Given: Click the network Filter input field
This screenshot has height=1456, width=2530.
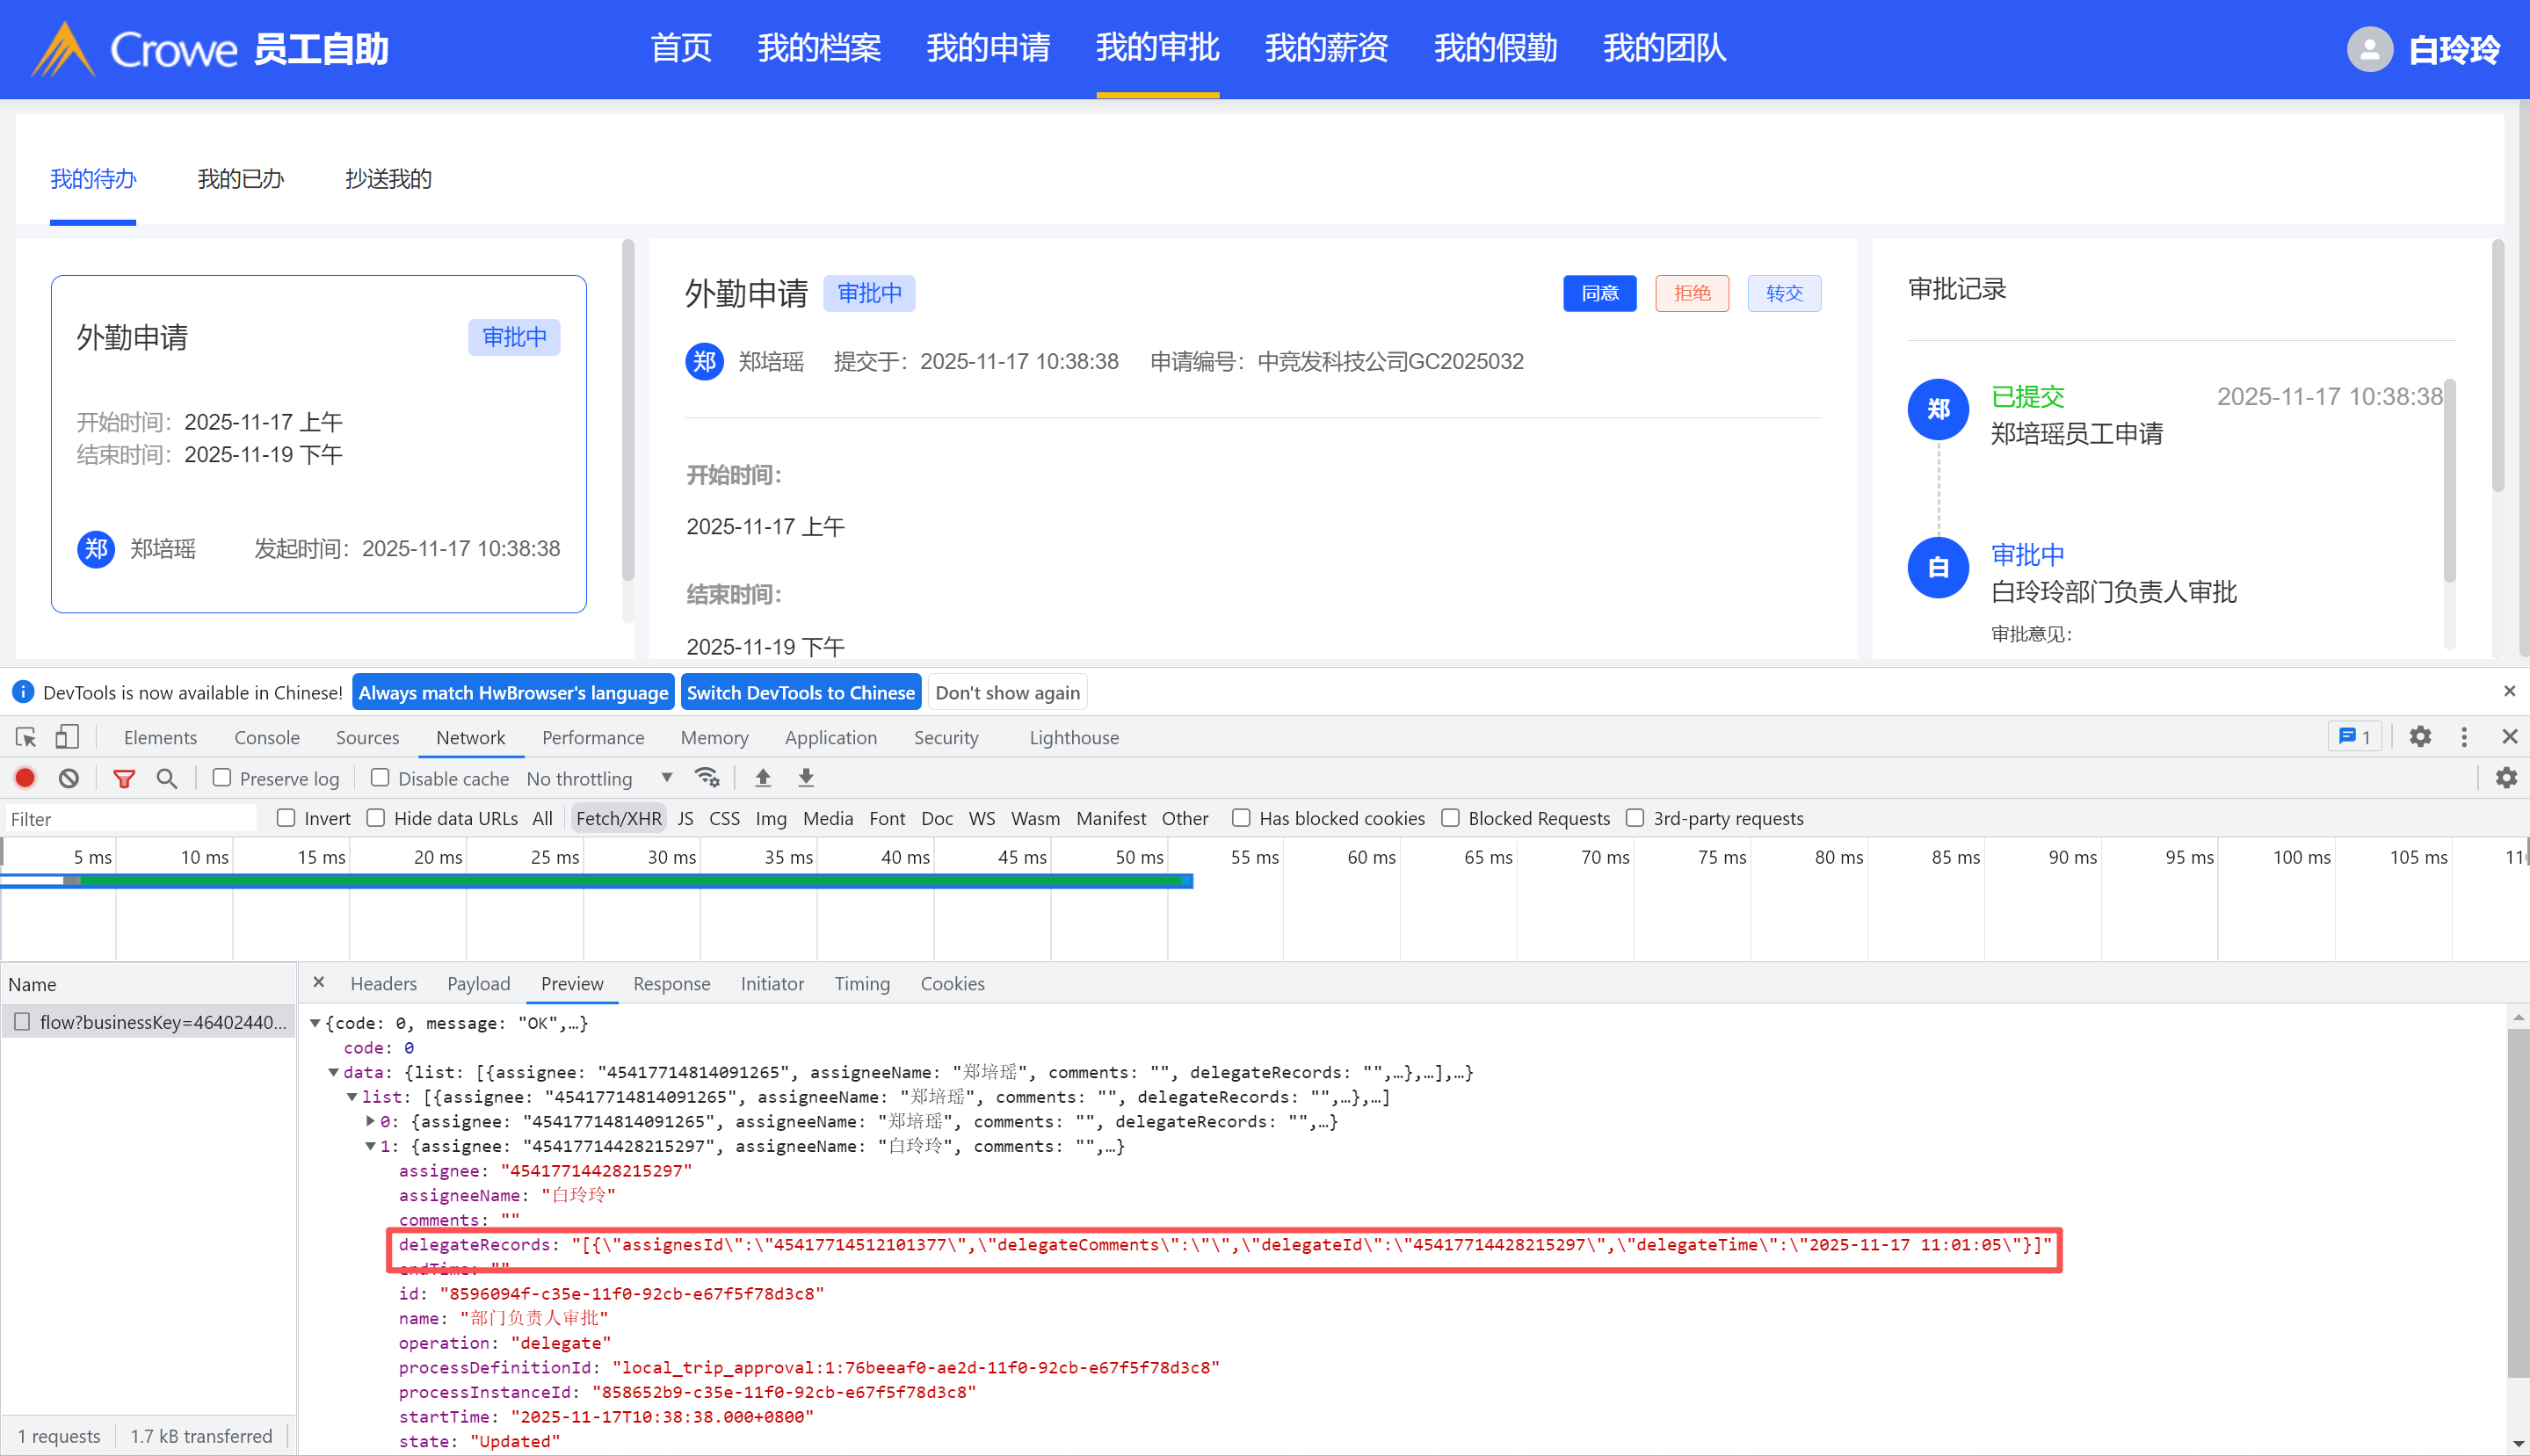Looking at the screenshot, I should pyautogui.click(x=130, y=819).
